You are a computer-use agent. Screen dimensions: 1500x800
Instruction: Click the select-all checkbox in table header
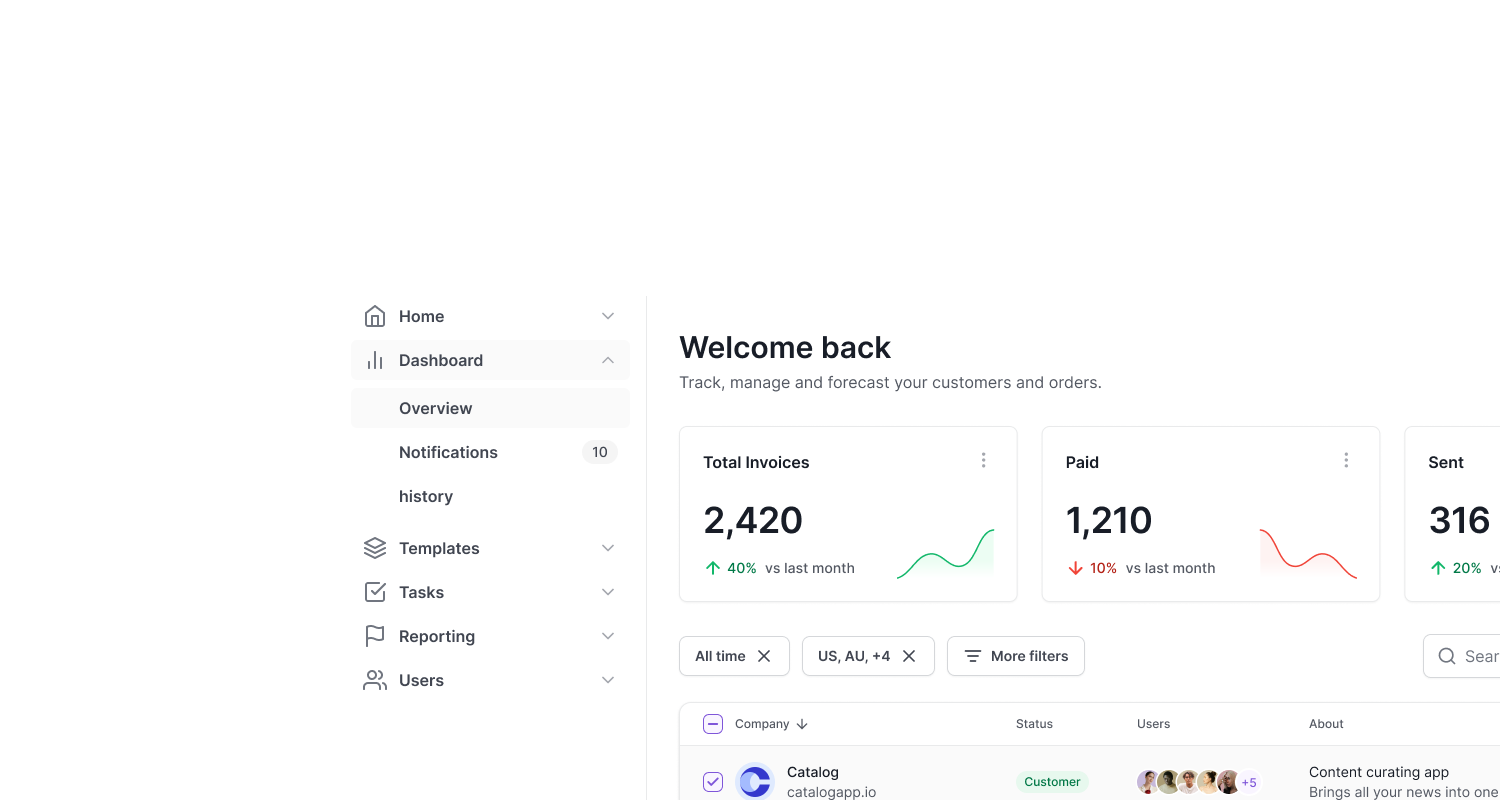tap(712, 723)
